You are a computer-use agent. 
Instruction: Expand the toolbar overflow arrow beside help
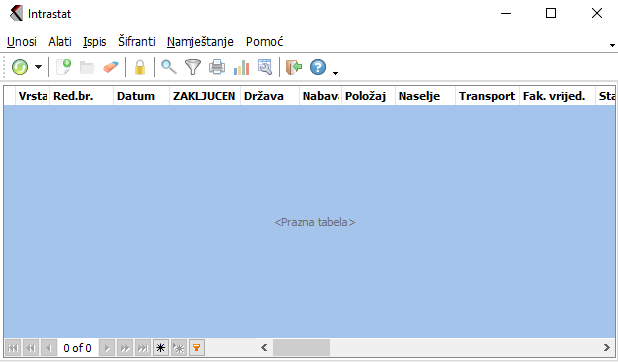click(335, 73)
